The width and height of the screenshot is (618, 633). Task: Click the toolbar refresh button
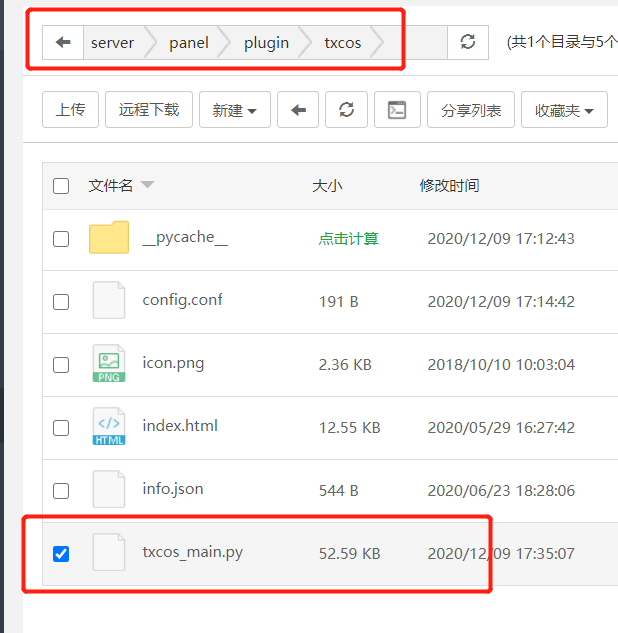click(346, 110)
